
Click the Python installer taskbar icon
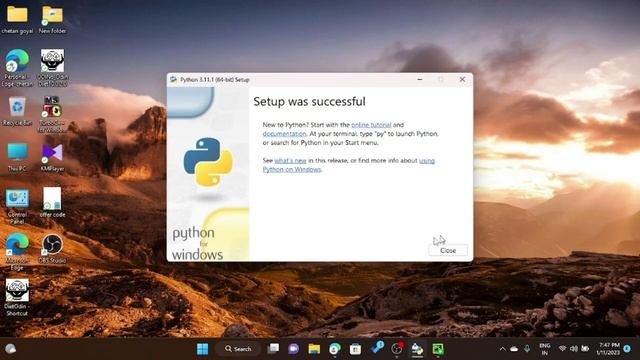tap(417, 349)
